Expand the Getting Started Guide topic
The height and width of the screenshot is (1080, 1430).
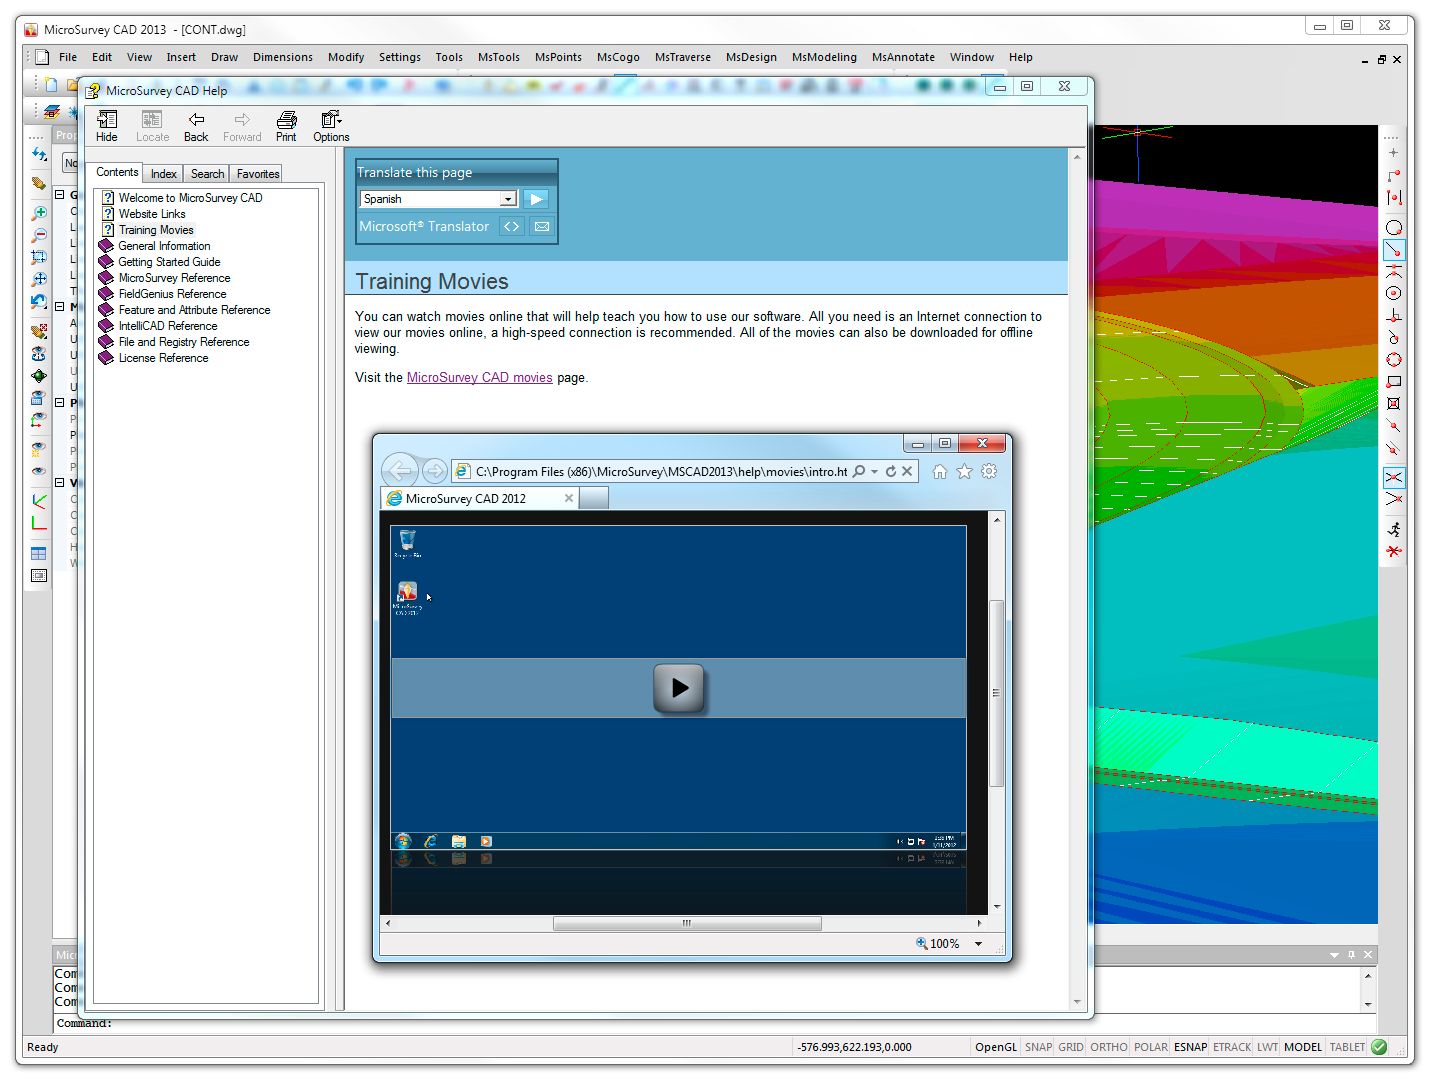tap(169, 262)
